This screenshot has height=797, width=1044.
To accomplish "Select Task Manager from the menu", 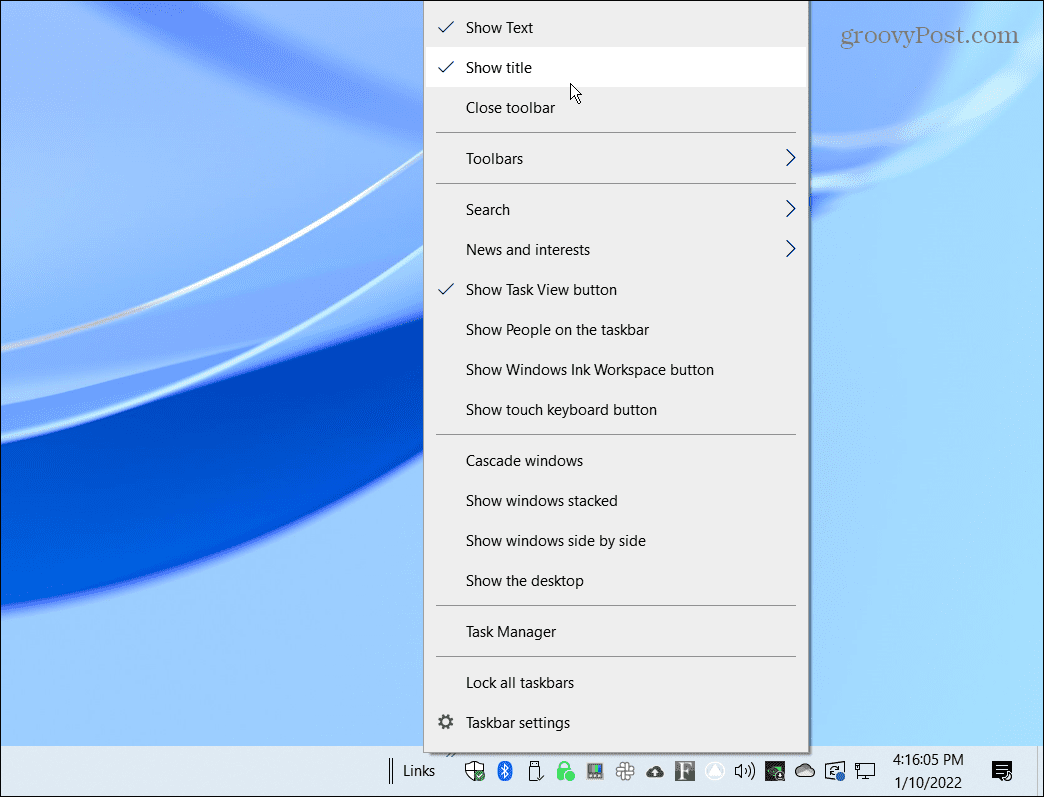I will coord(510,631).
